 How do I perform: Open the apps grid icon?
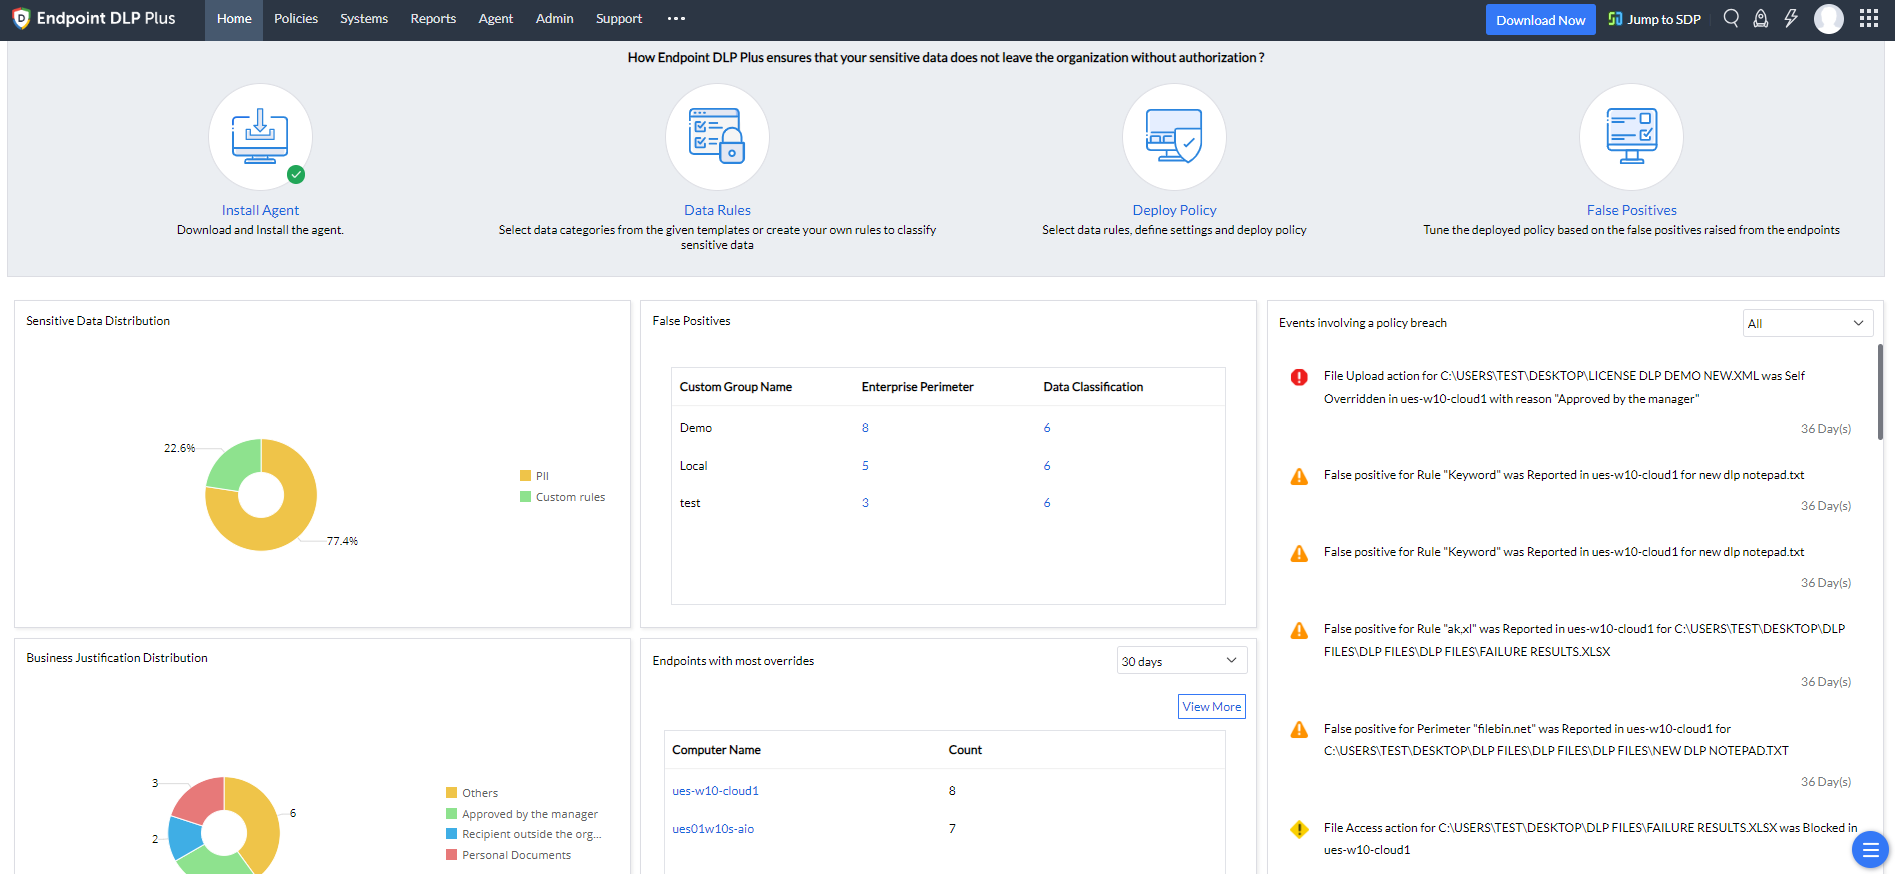pyautogui.click(x=1869, y=19)
